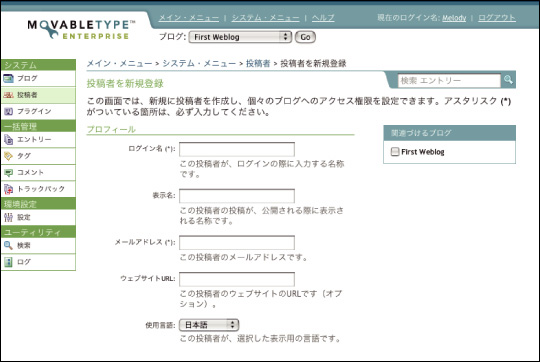Image resolution: width=540 pixels, height=362 pixels.
Task: Open エントリー via its sidebar icon
Action: pos(8,139)
